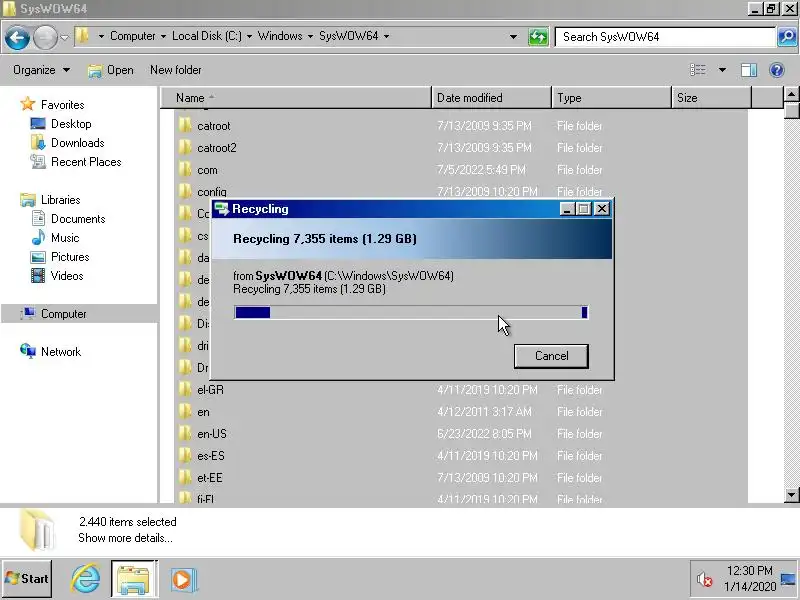
Task: Sort by the Type column header
Action: [x=611, y=97]
